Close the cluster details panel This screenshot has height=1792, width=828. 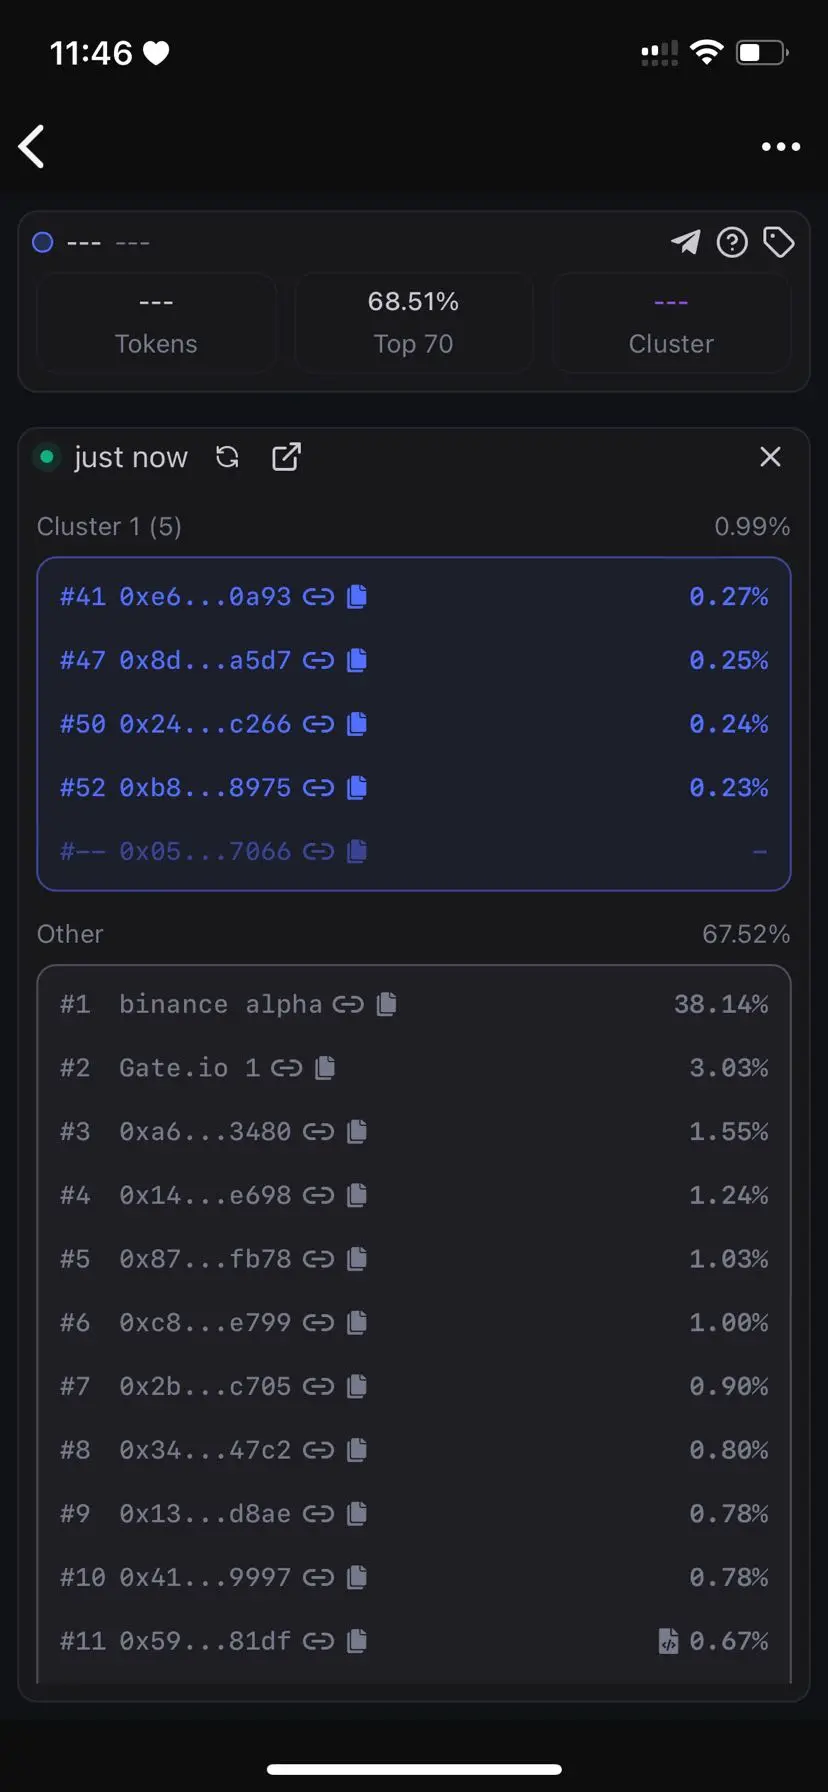click(770, 457)
